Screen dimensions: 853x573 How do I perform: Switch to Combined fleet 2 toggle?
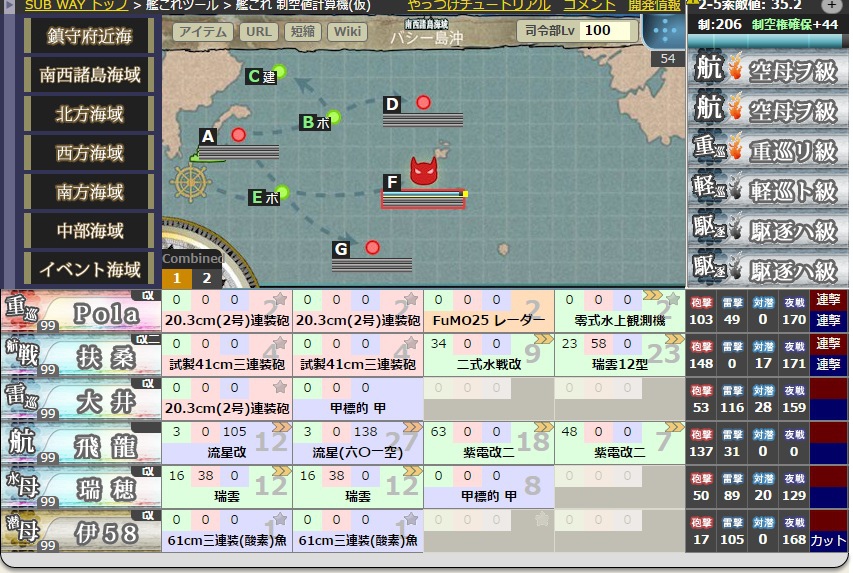[207, 278]
